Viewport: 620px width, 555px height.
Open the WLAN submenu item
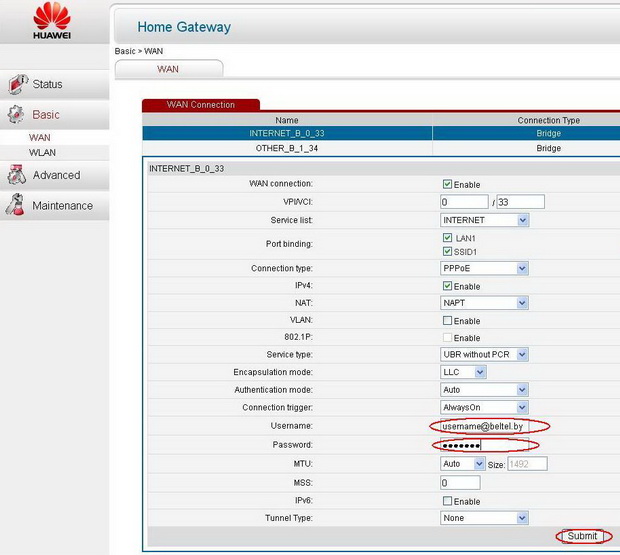pyautogui.click(x=42, y=153)
